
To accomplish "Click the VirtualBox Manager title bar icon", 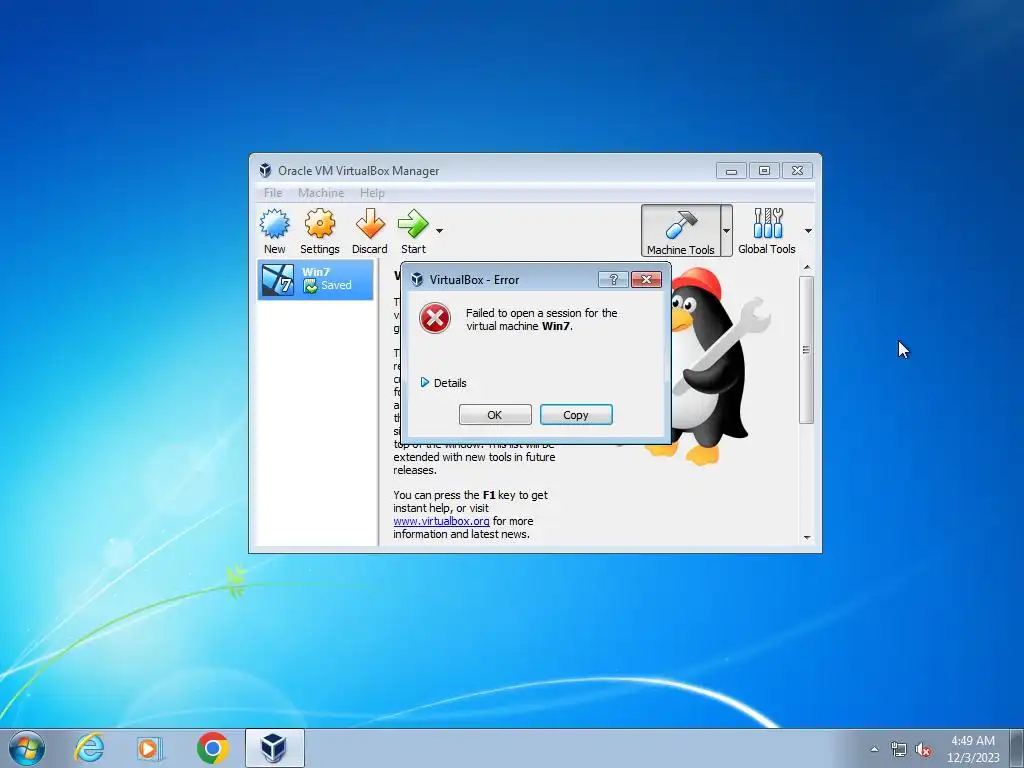I will pyautogui.click(x=265, y=170).
